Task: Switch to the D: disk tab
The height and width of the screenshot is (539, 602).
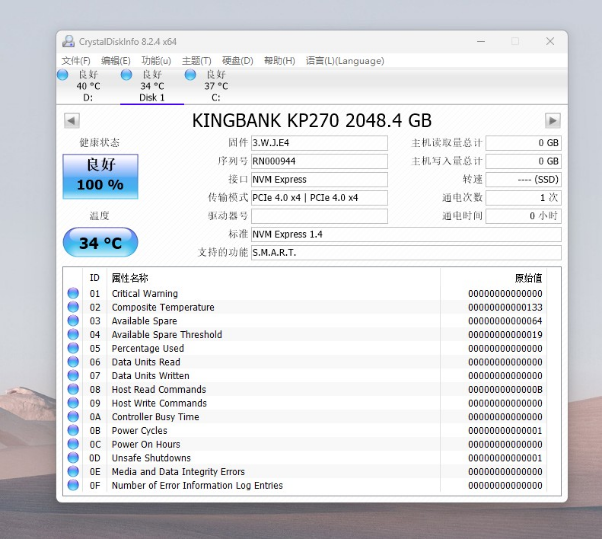Action: [88, 86]
